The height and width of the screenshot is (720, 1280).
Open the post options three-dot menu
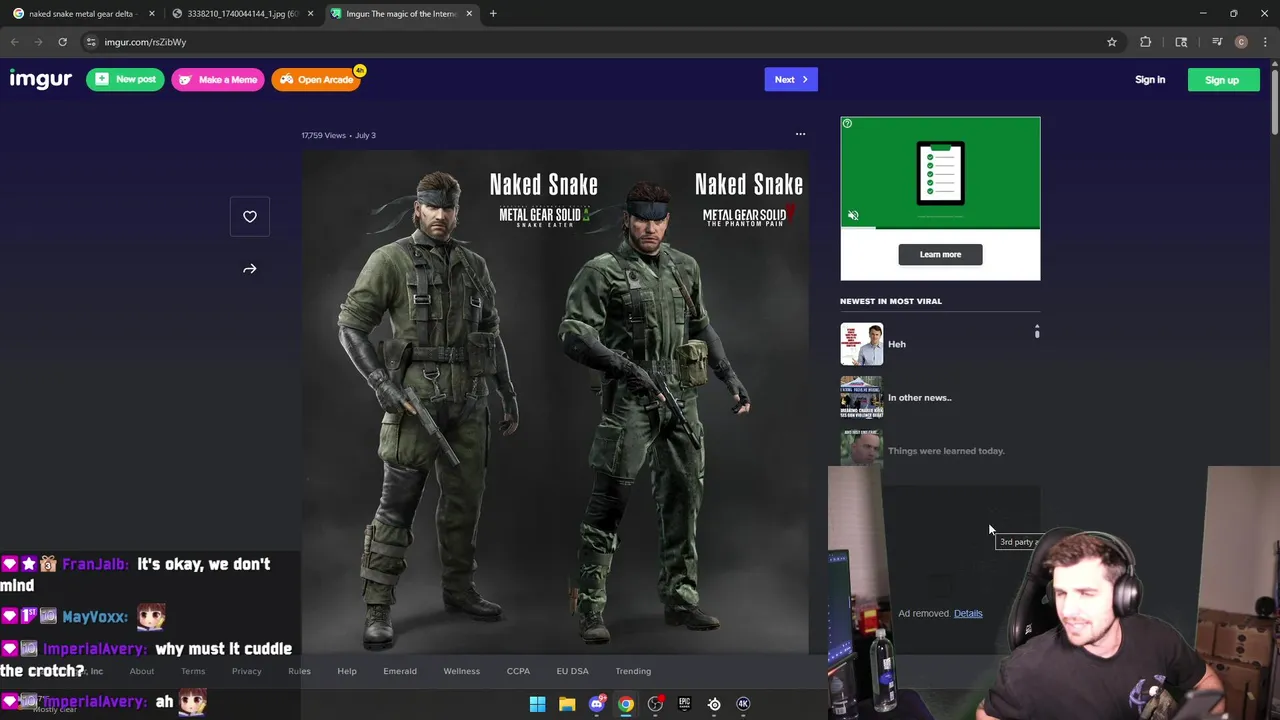click(x=800, y=134)
